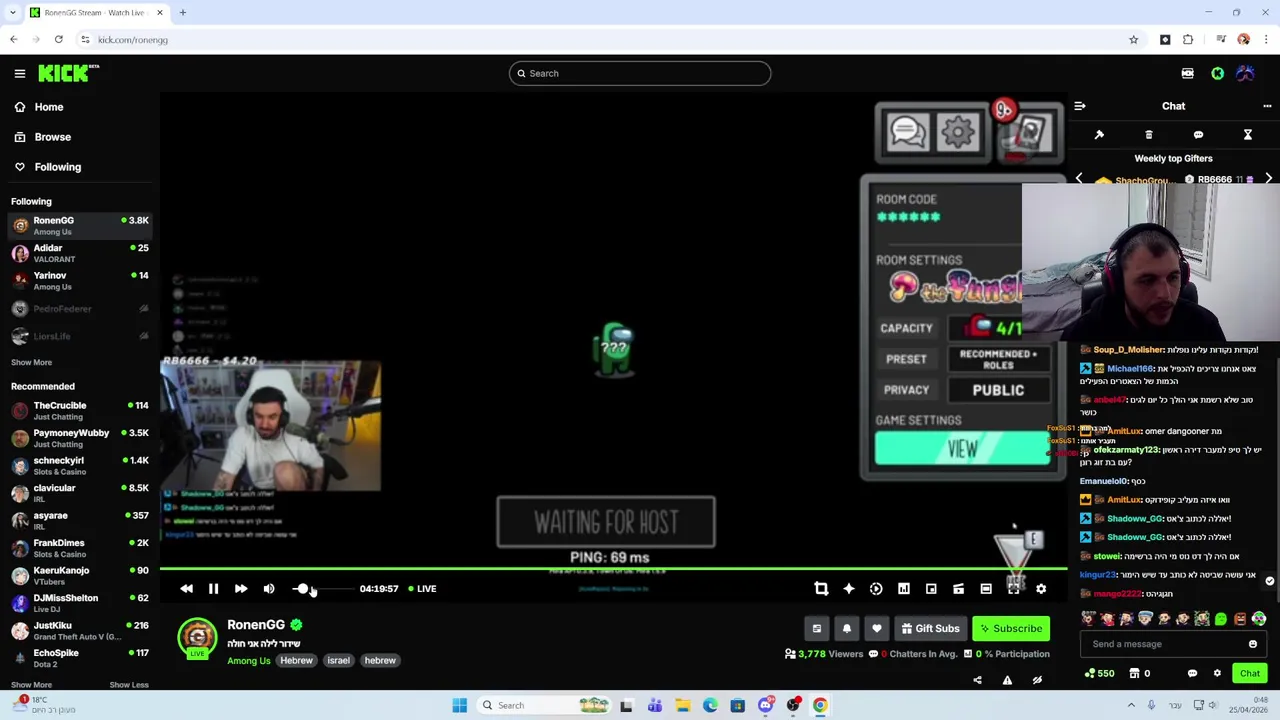The width and height of the screenshot is (1280, 720).
Task: Click the capitalized Hebrew tag
Action: pos(296,661)
